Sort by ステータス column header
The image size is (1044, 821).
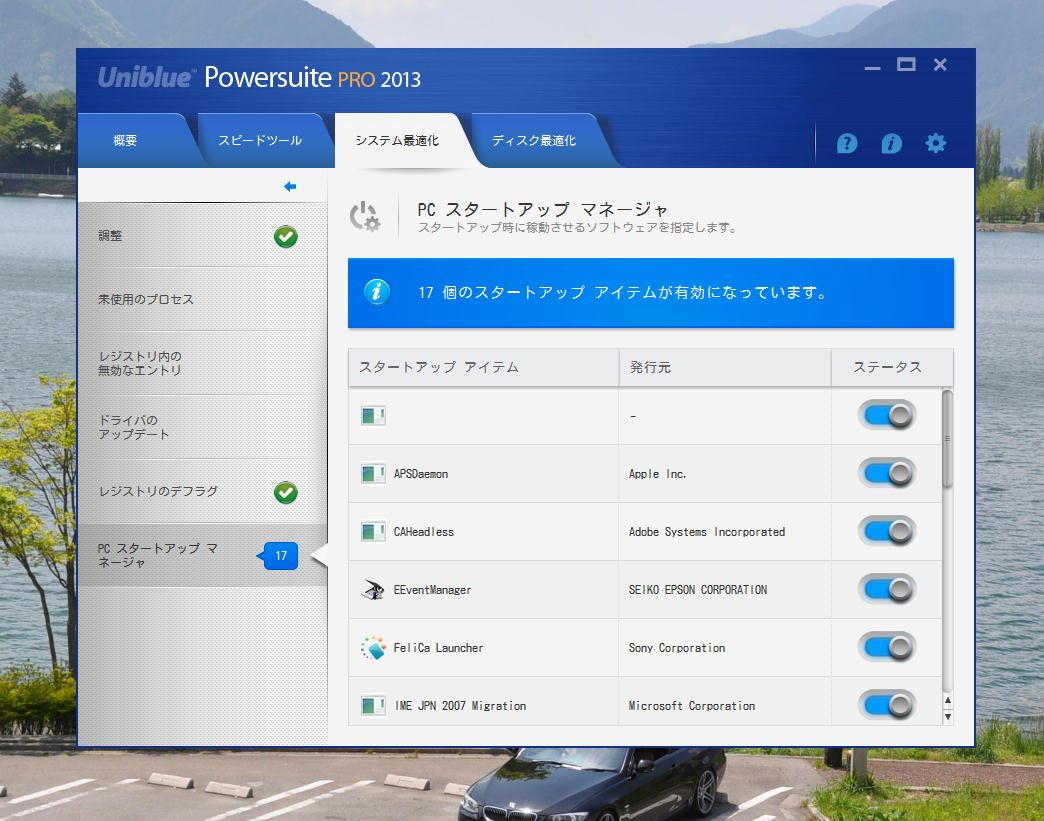click(892, 367)
